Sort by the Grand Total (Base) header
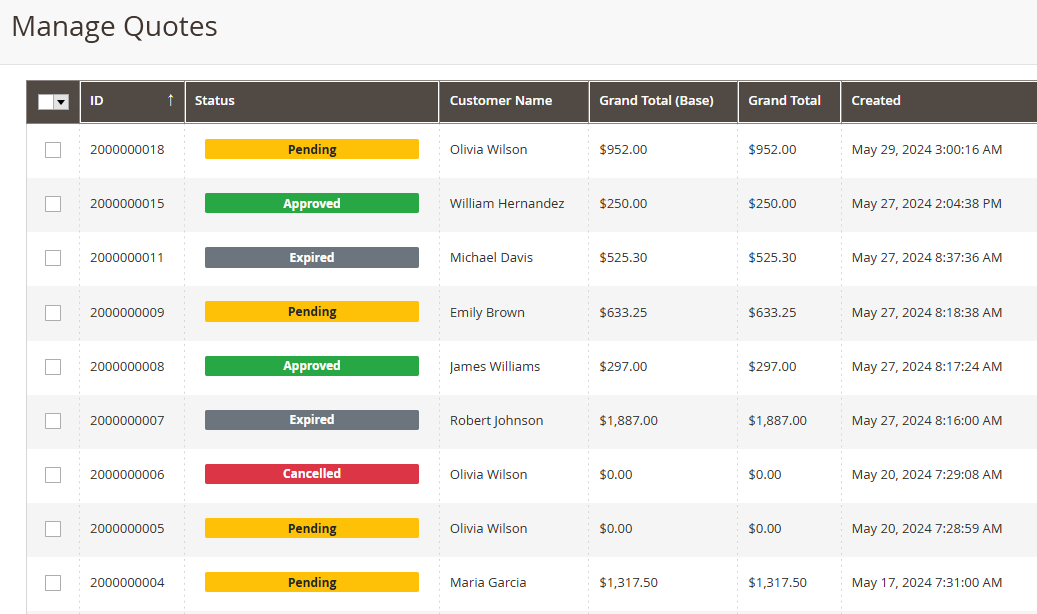Screen dimensions: 1037x614 656,101
